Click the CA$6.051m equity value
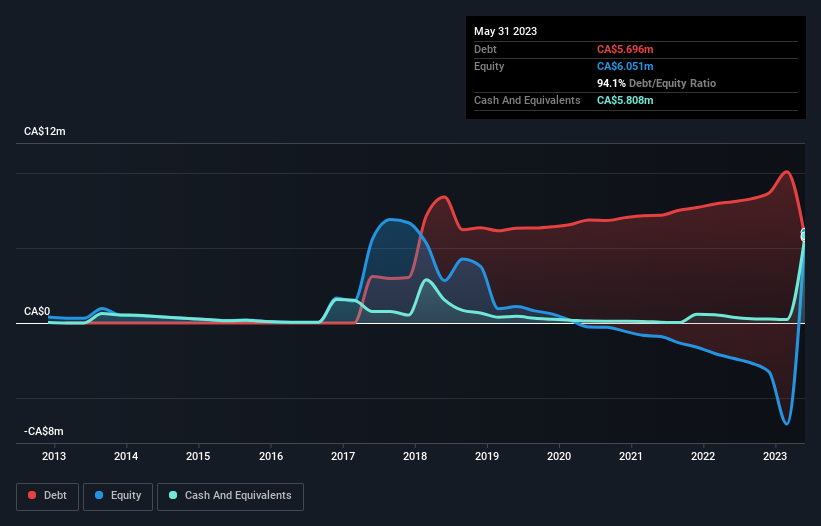Screen dimensions: 821x526 [625, 66]
